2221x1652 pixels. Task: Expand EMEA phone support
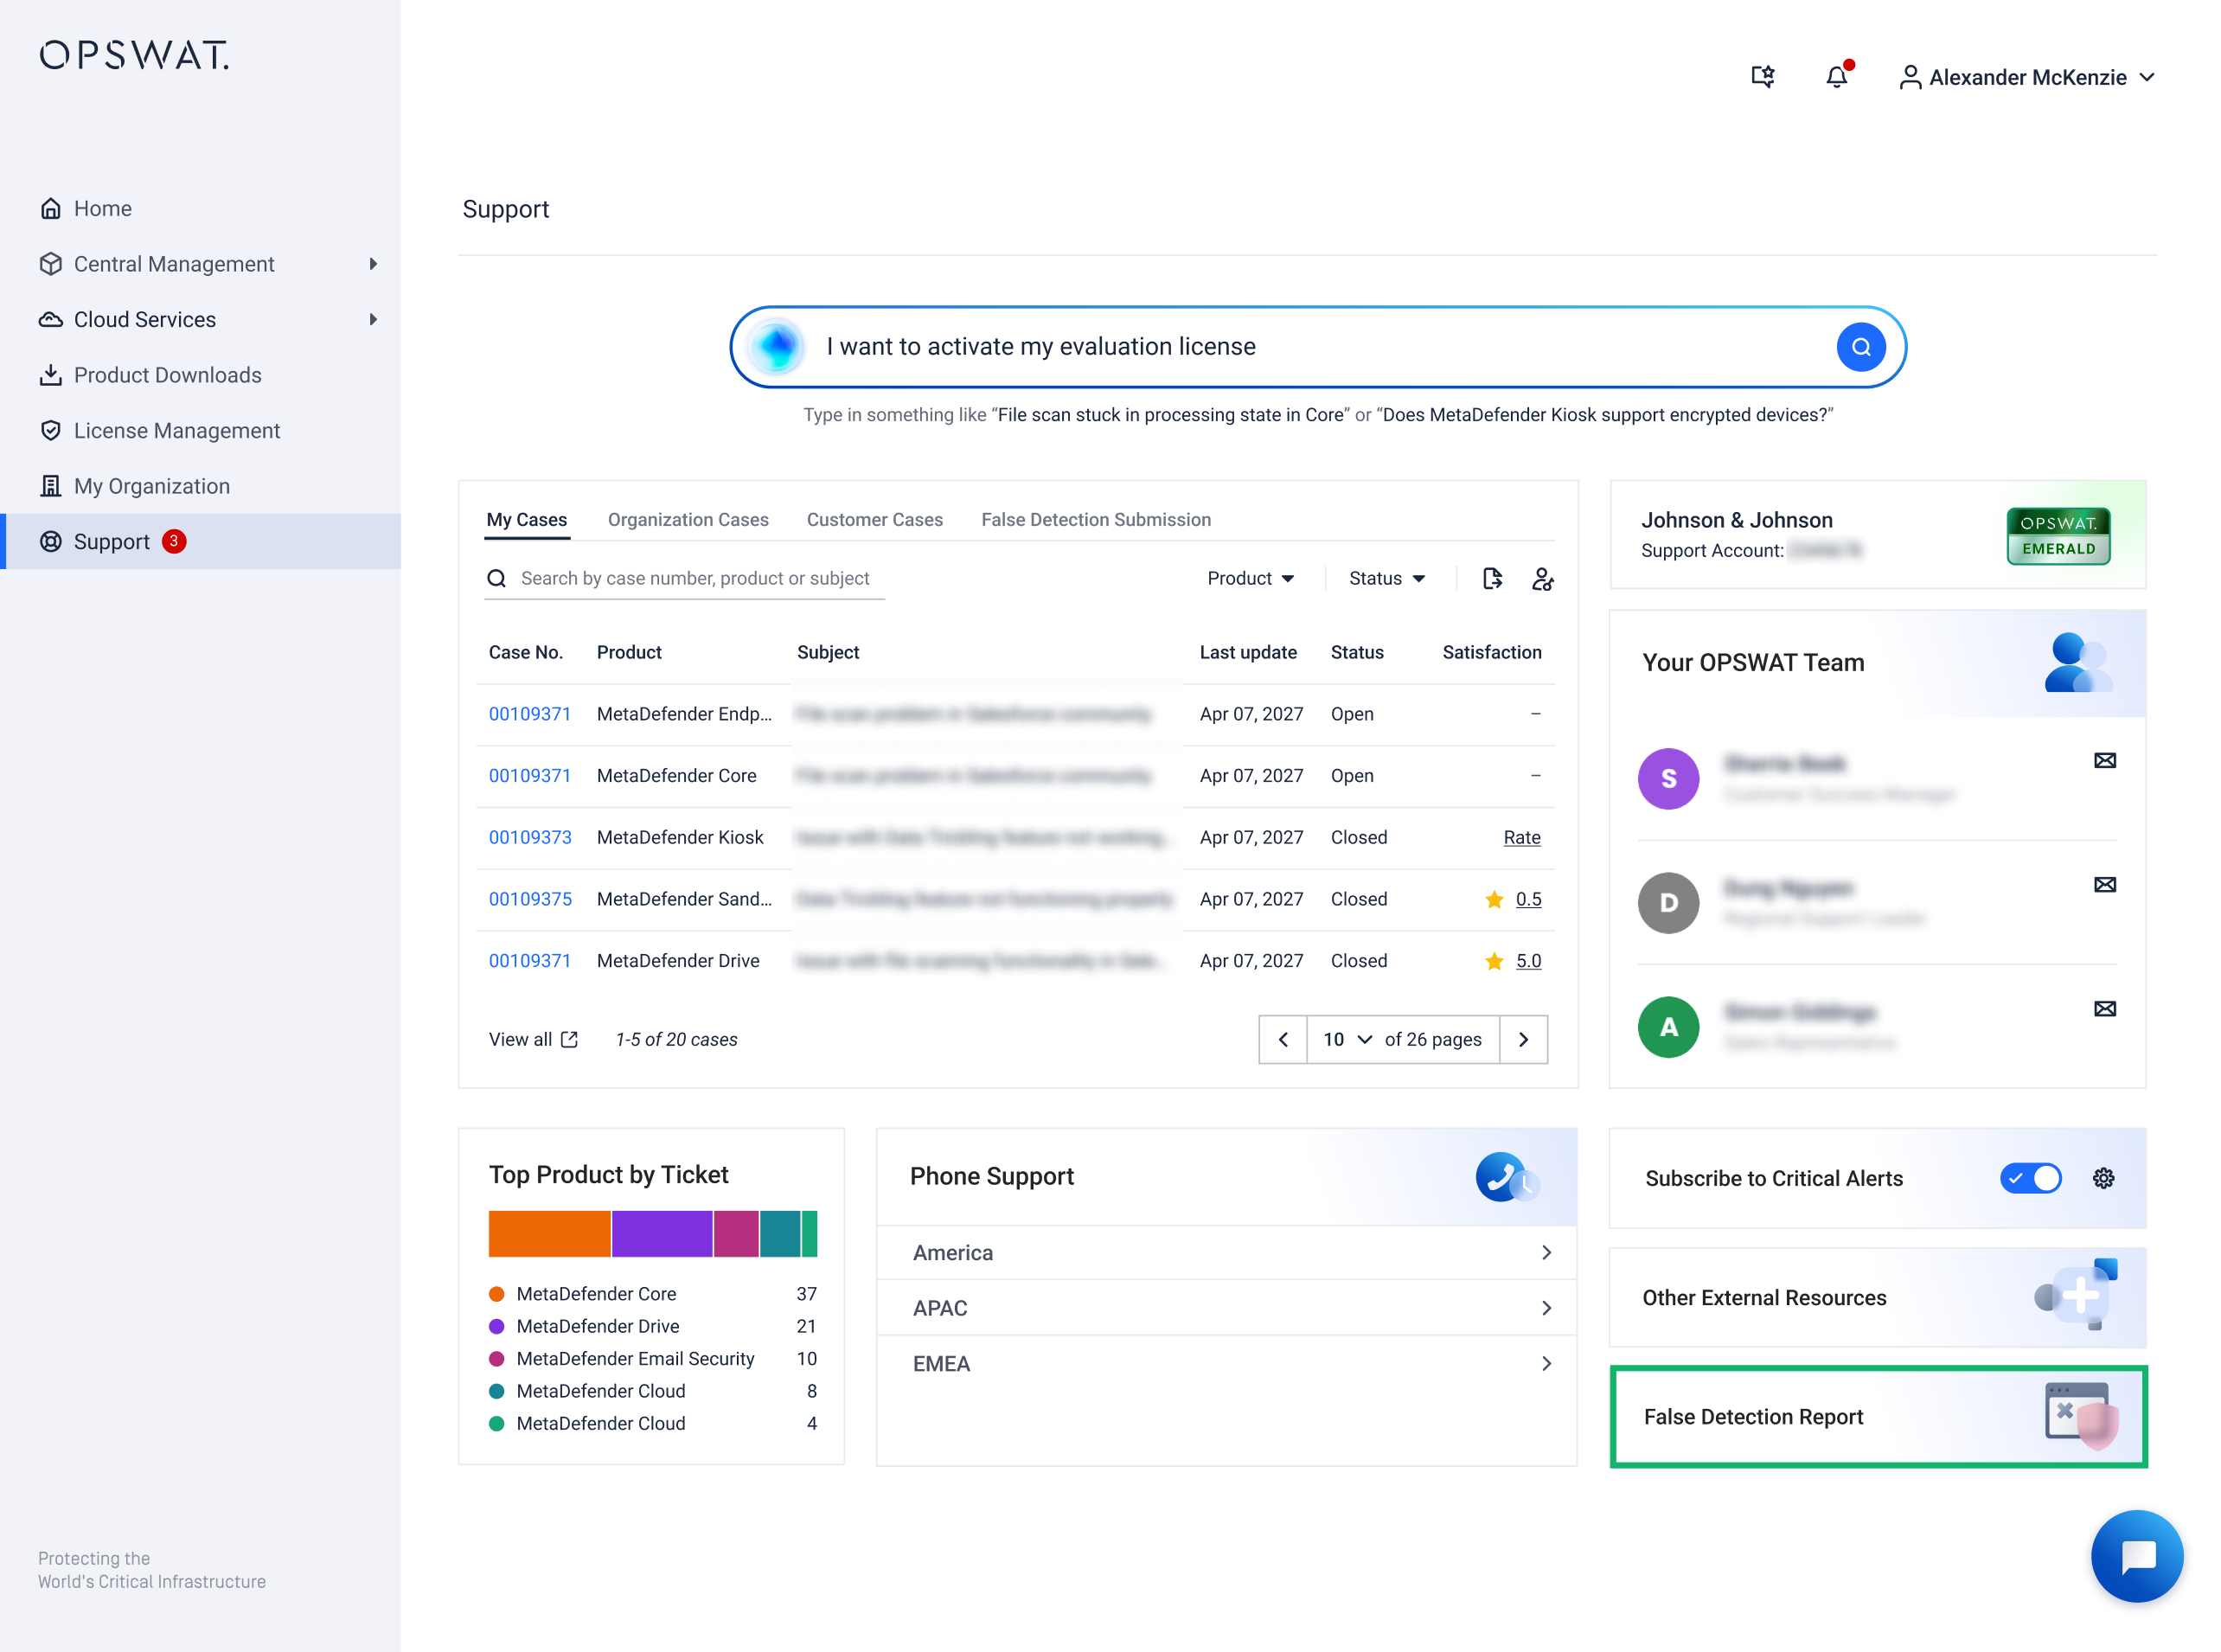click(x=1226, y=1363)
